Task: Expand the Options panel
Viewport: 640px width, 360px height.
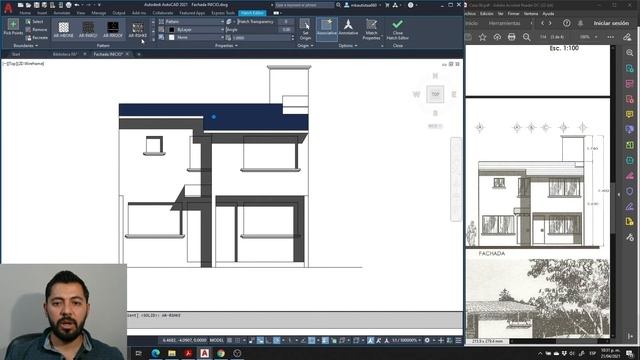Action: [348, 46]
